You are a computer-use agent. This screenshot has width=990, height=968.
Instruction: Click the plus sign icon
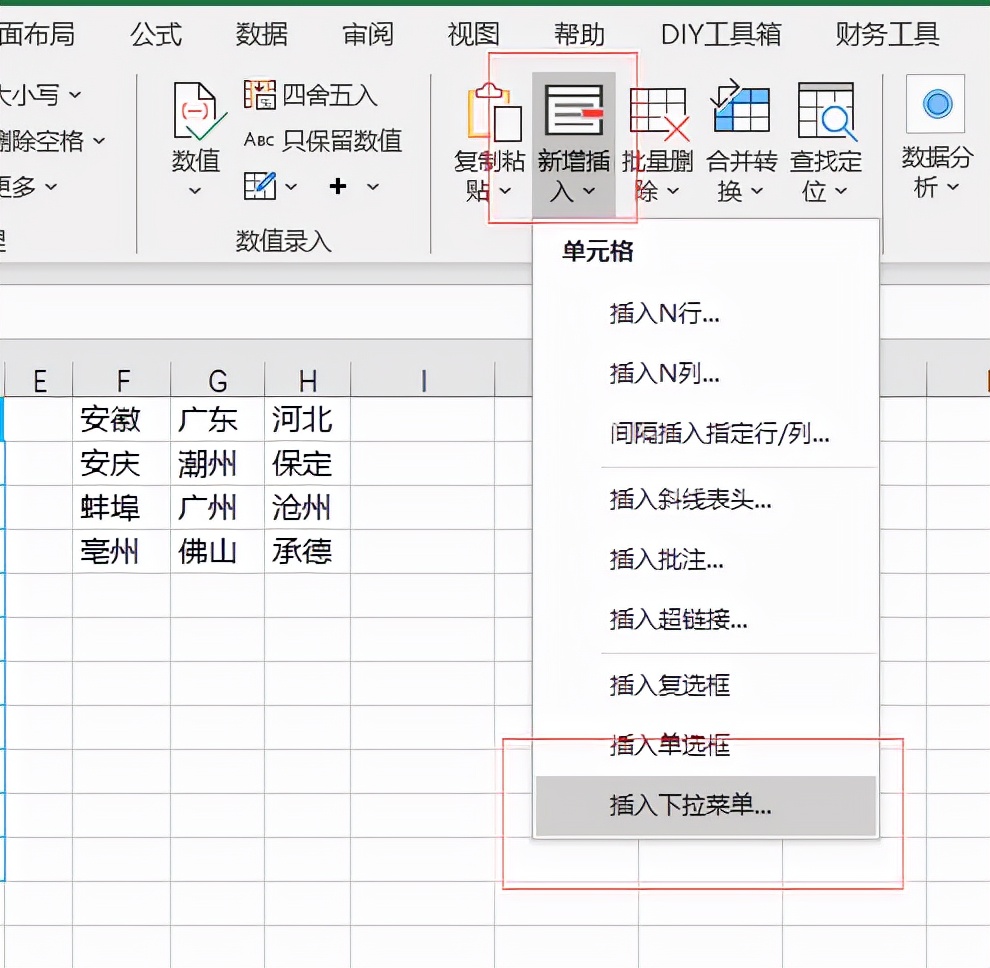pyautogui.click(x=338, y=186)
